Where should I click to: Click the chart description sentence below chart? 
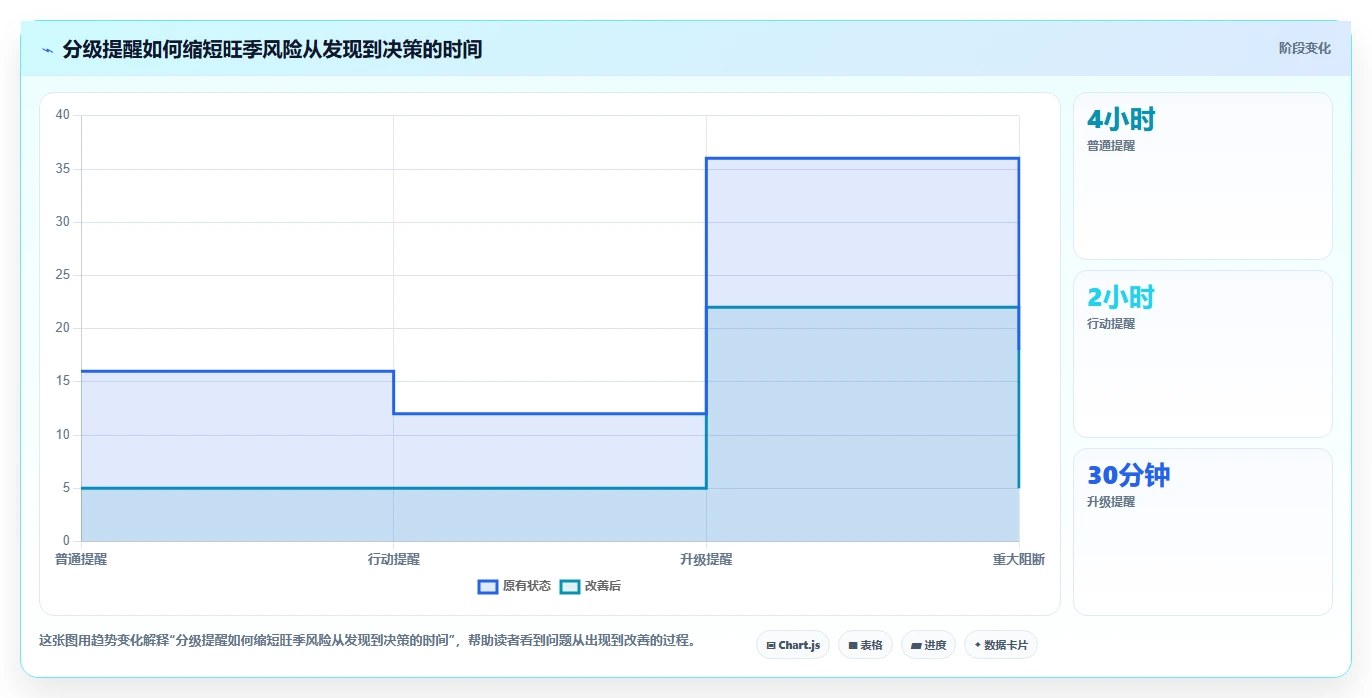(367, 640)
